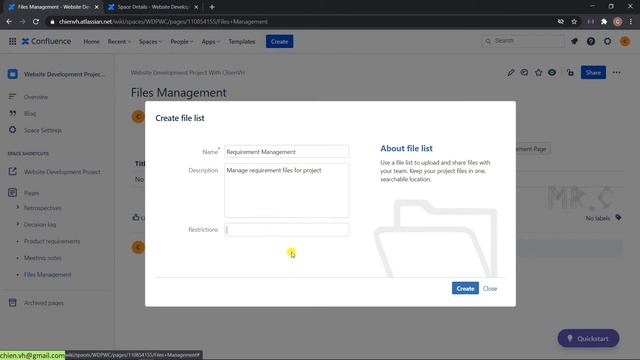Viewport: 640px width, 360px height.
Task: Open browser extensions puzzle icon
Action: click(x=604, y=22)
